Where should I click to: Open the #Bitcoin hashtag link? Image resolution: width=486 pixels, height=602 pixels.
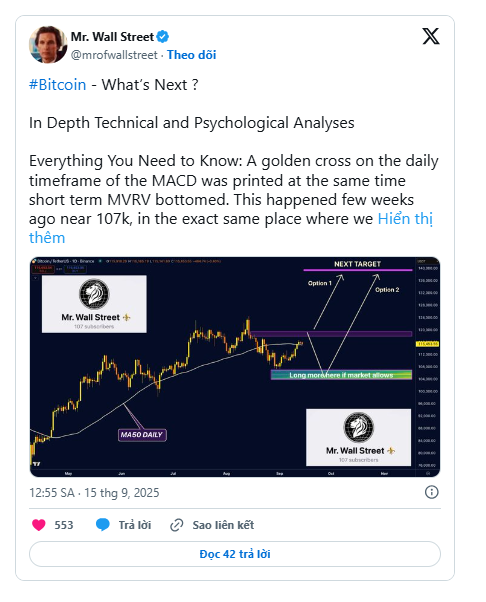tap(58, 84)
